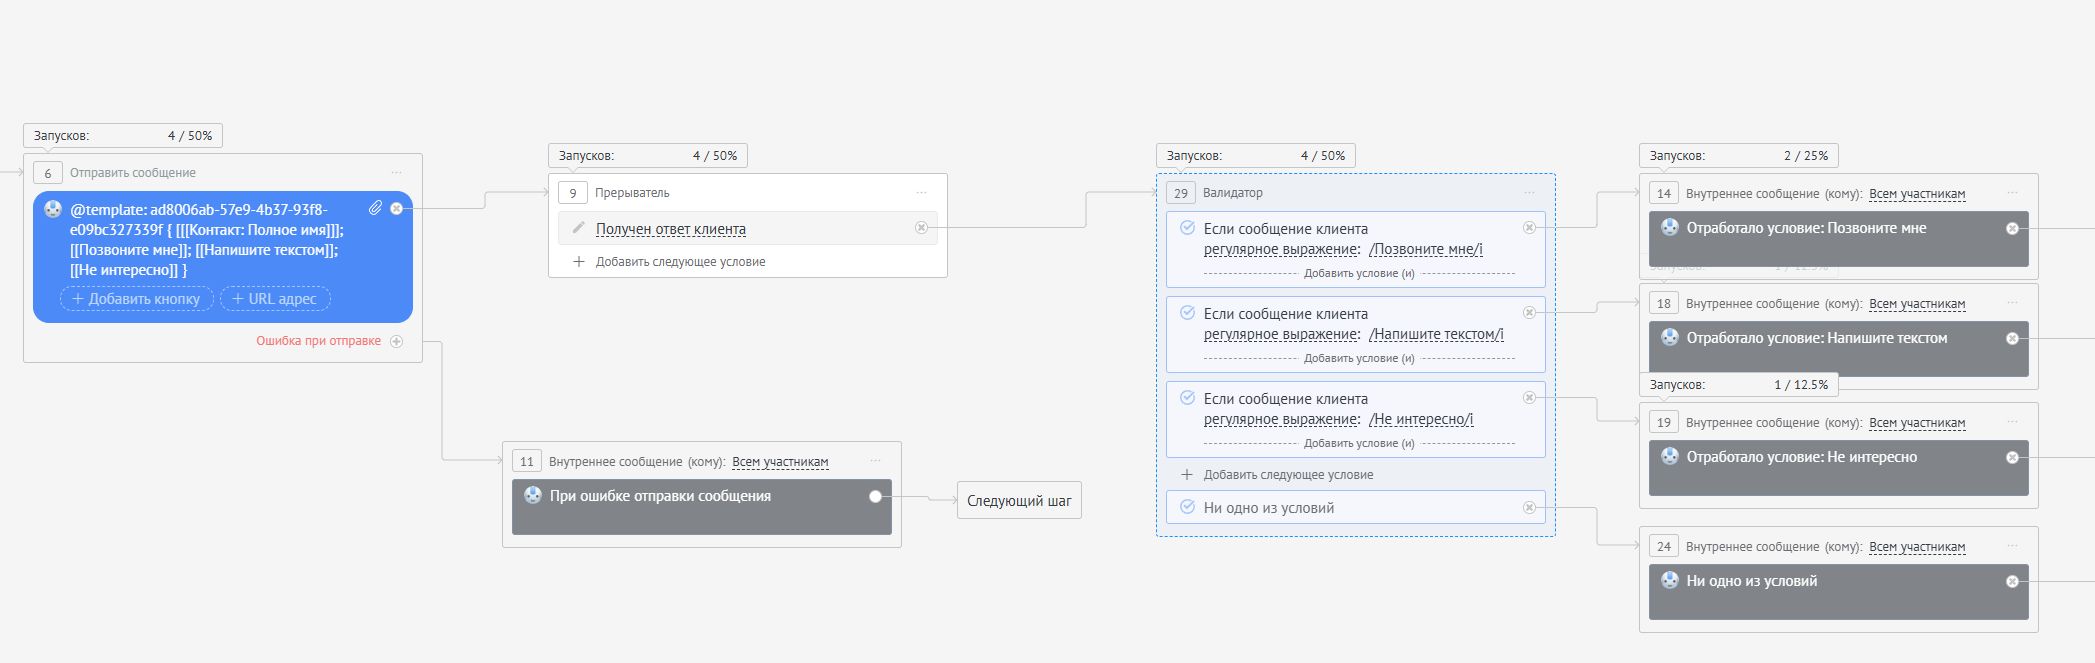Open the "регулярное выражение" selector for "Позвоните мне"
Viewport: 2095px width, 663px height.
pyautogui.click(x=1281, y=249)
